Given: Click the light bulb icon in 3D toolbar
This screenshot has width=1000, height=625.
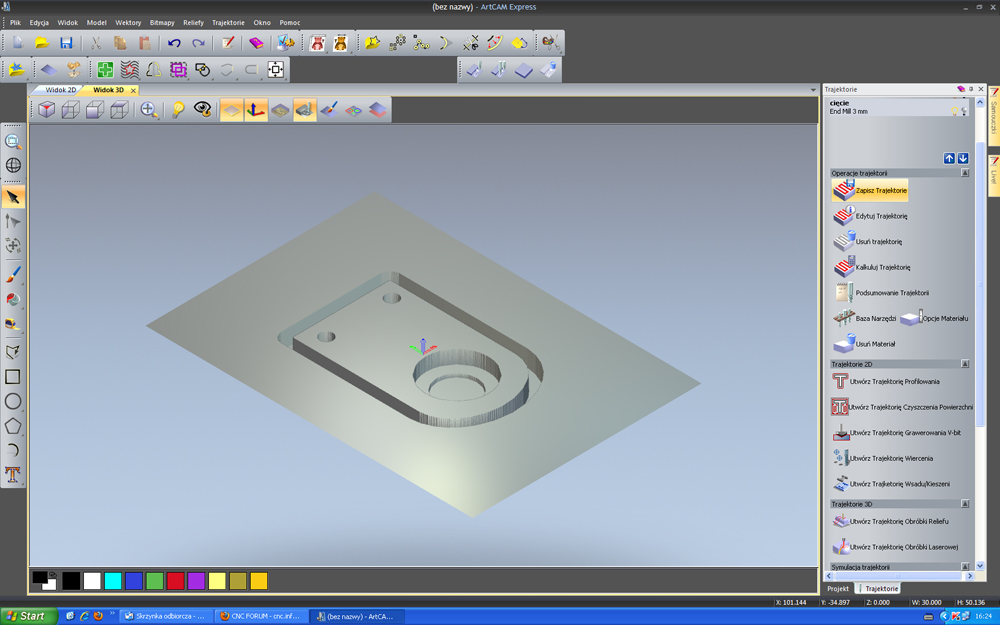Looking at the screenshot, I should (178, 110).
